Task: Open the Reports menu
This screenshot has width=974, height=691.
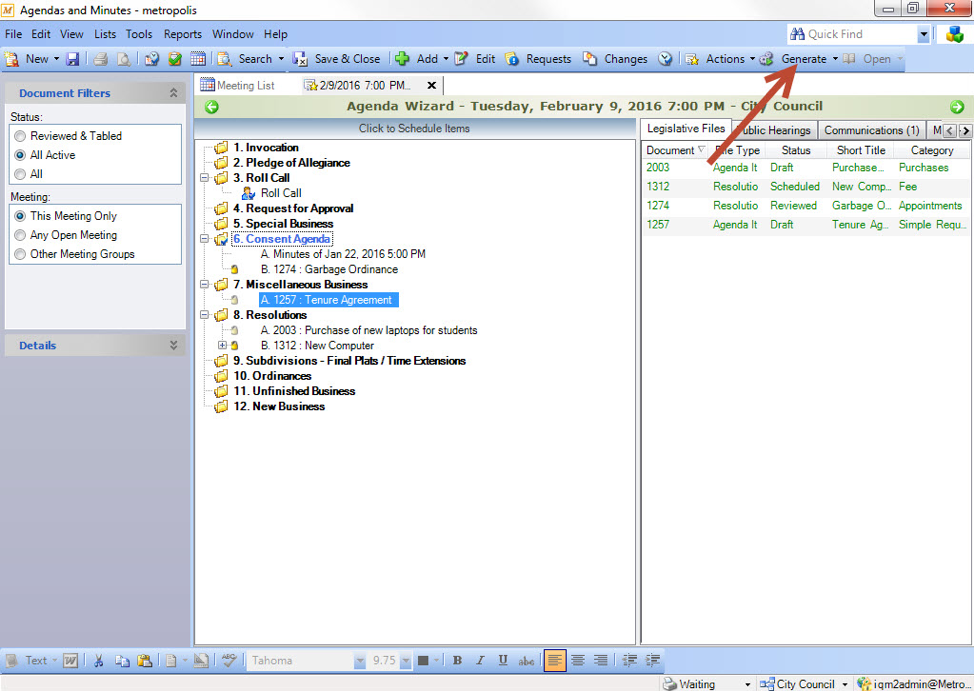Action: click(x=183, y=34)
